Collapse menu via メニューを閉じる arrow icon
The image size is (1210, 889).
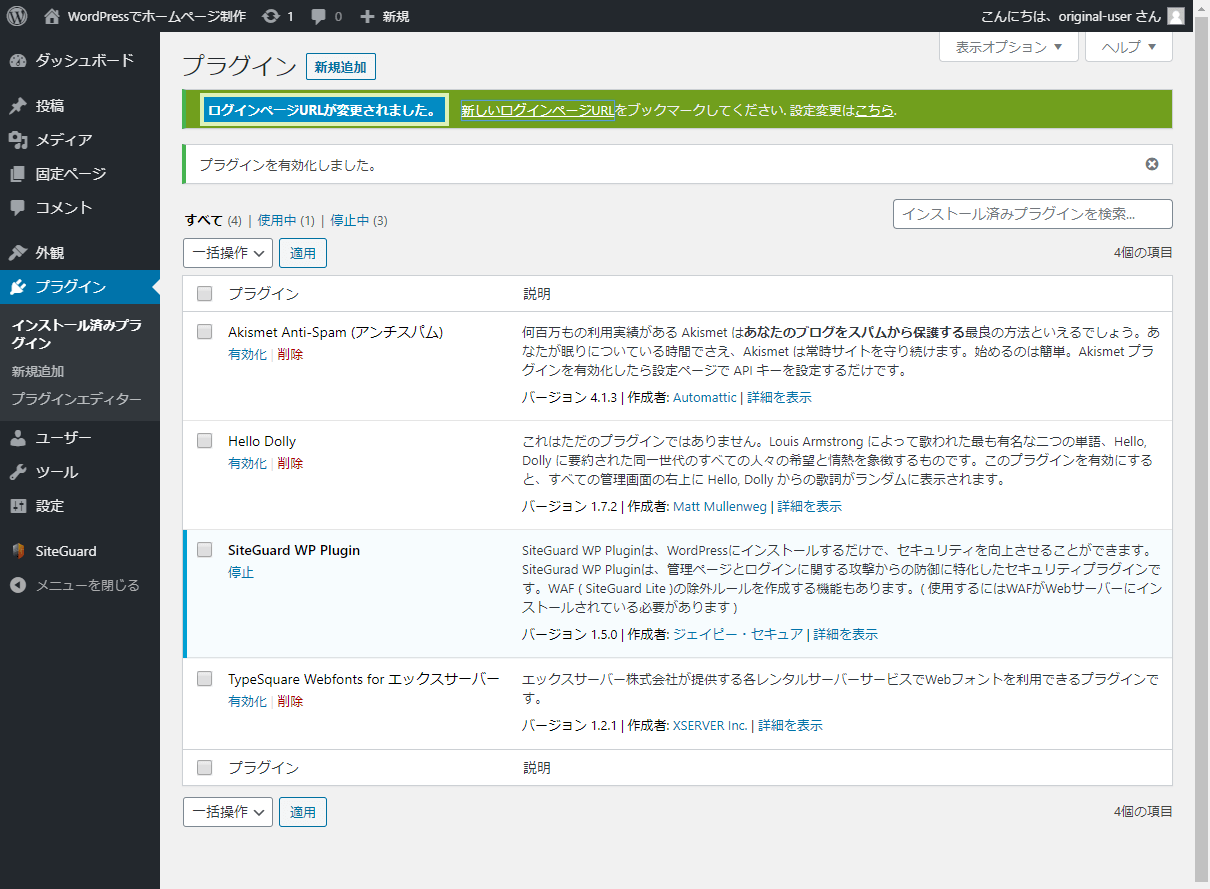[18, 585]
